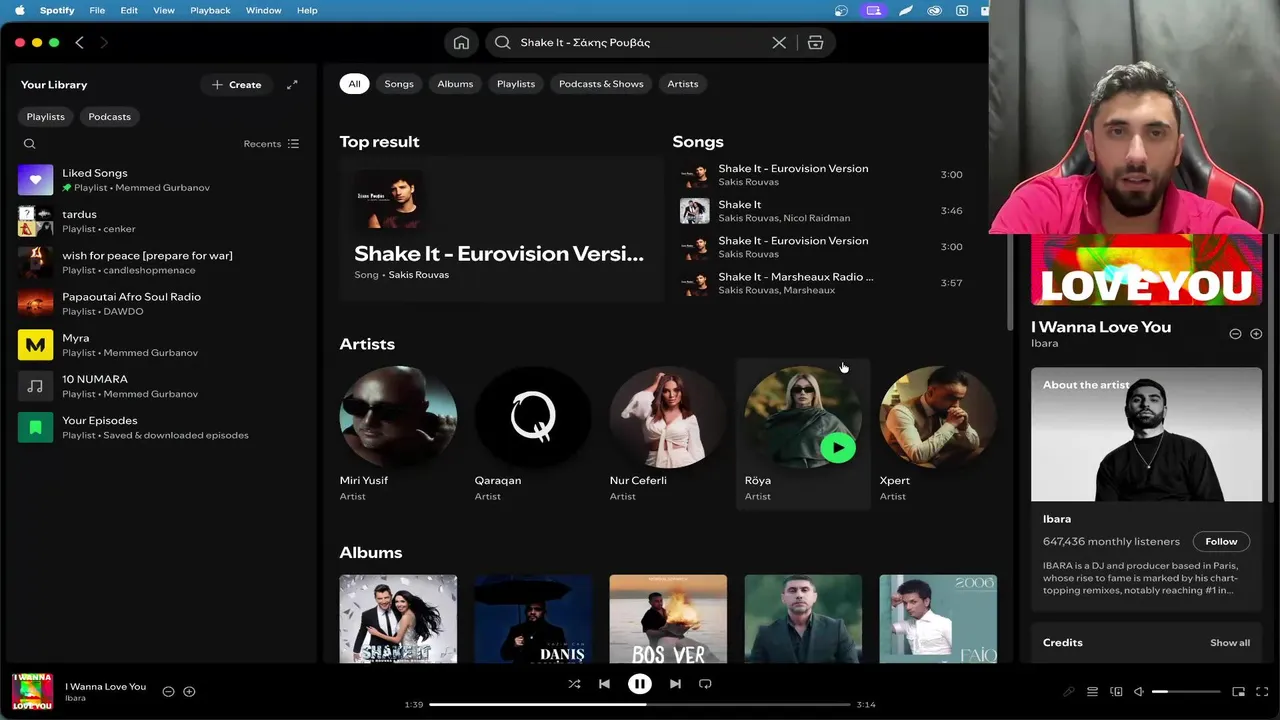Open the Apple menu
1280x720 pixels.
coord(19,10)
